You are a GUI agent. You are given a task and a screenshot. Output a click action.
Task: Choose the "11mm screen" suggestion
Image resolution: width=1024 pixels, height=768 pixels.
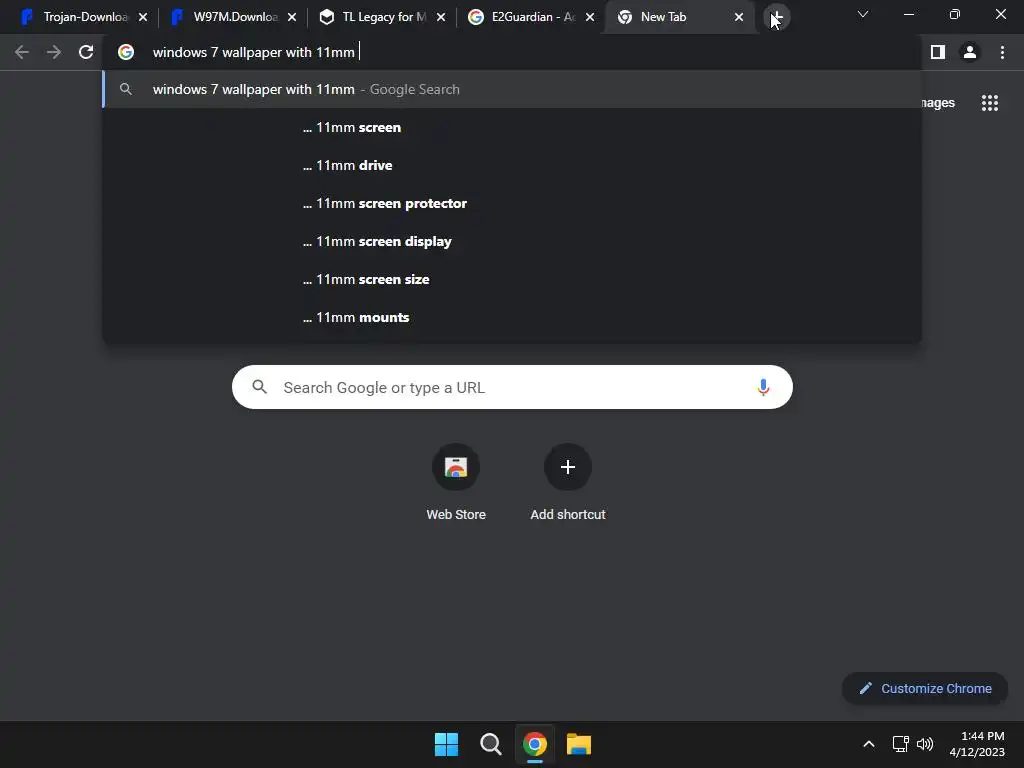512,127
